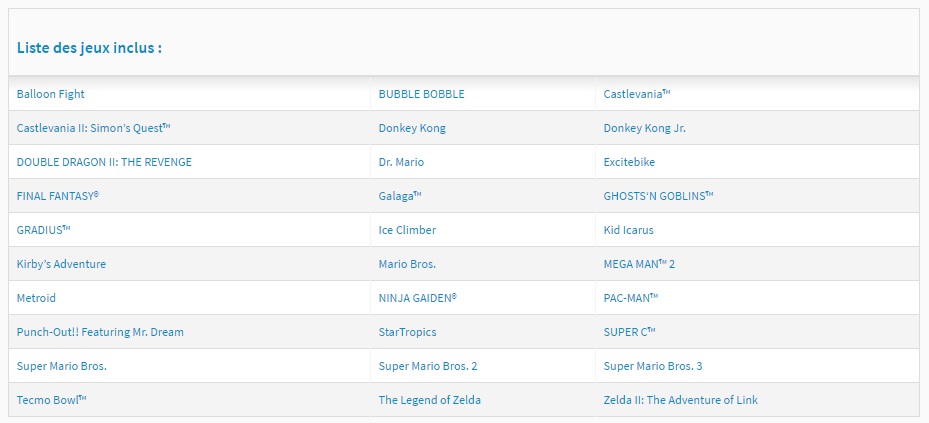929x423 pixels.
Task: Open the Balloon Fight game link
Action: [x=50, y=94]
